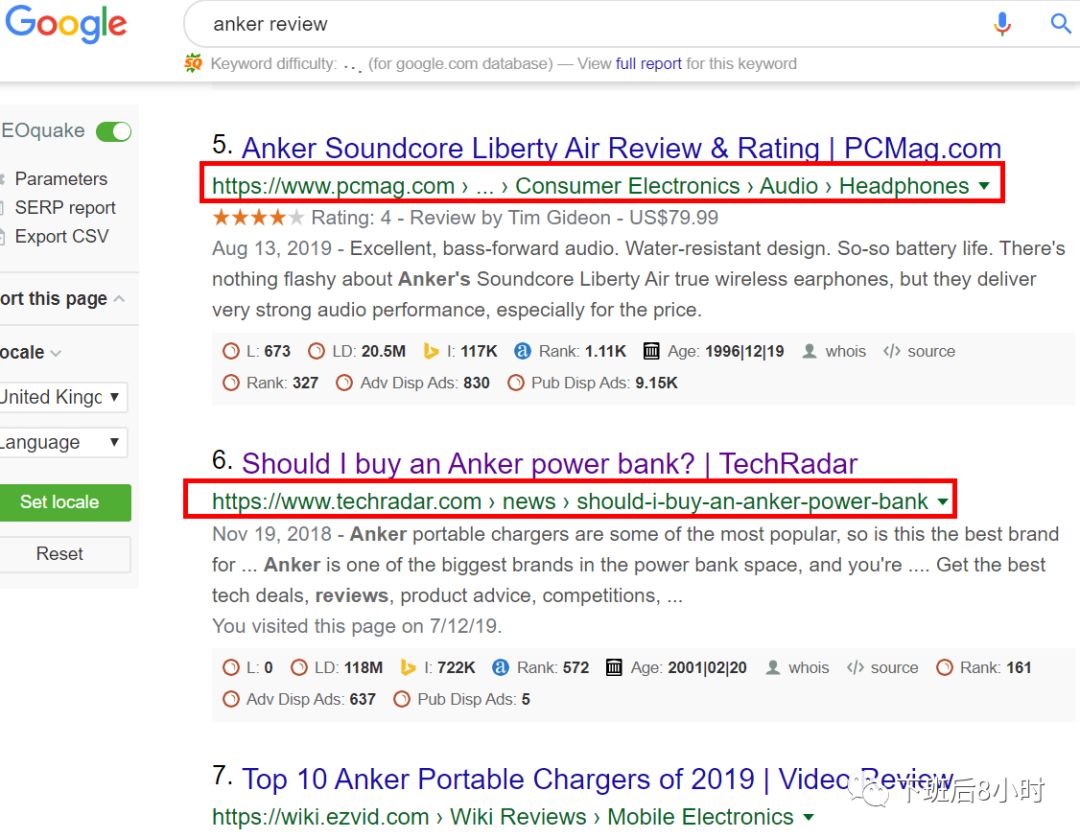Toggle the SEOquake switch off
Image resolution: width=1080 pixels, height=838 pixels.
point(114,131)
